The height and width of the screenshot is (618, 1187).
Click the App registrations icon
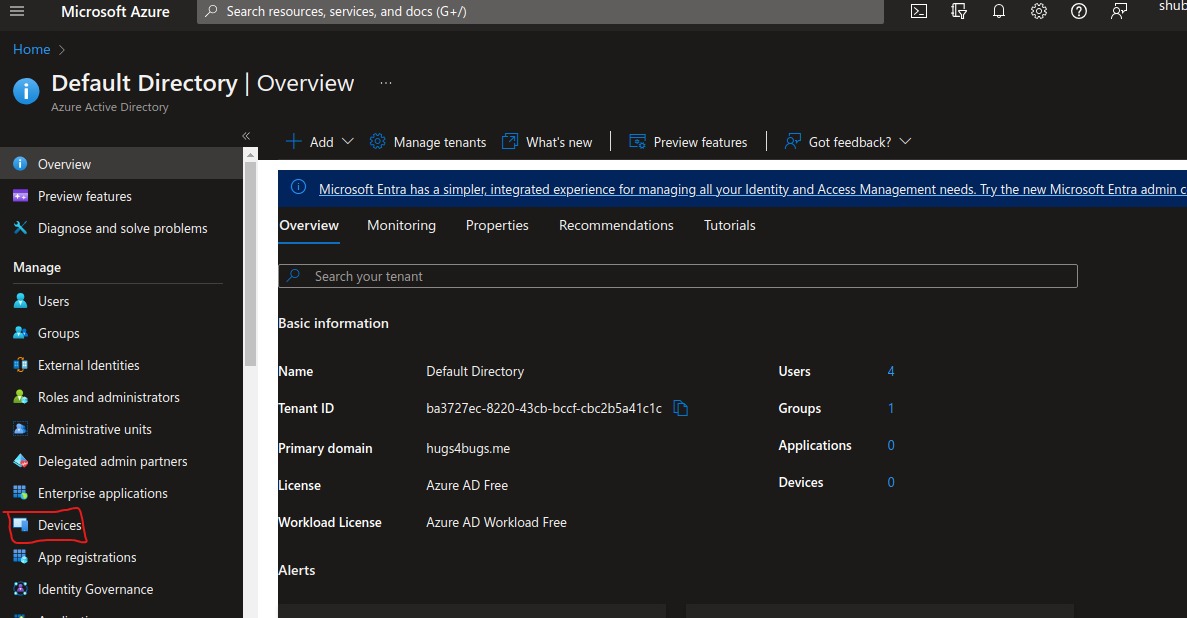20,557
